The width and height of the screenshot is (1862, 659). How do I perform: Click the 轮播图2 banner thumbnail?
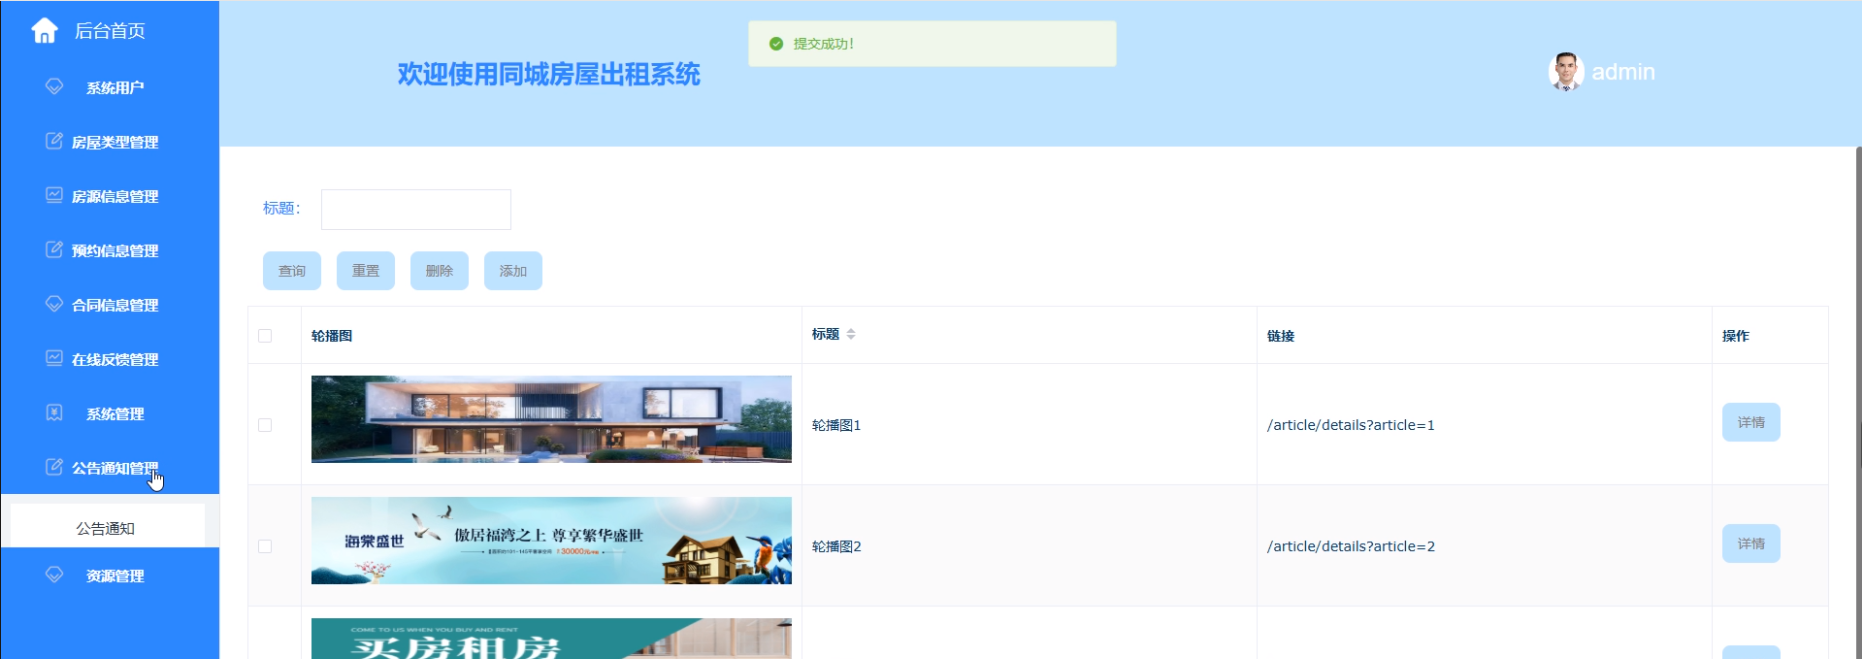pos(551,540)
